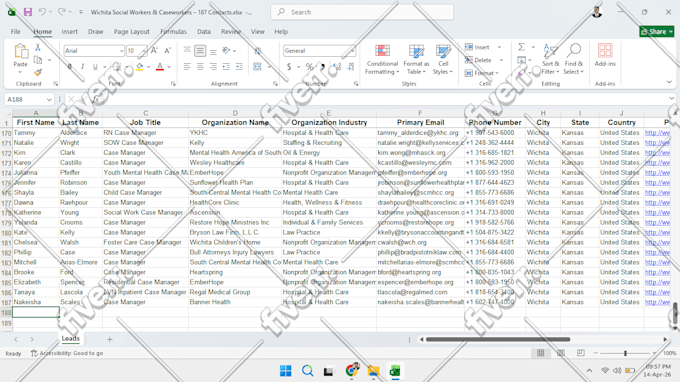Click in the Search box
680x382 pixels.
click(362, 12)
